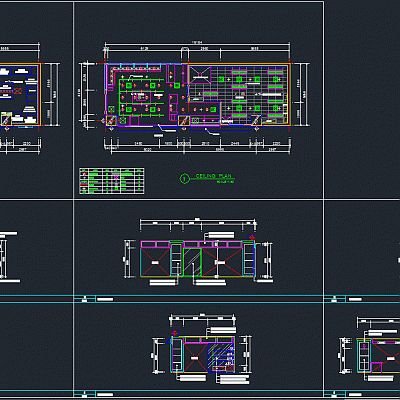Click the red diamond marker on lower-middle elevation
Viewport: 400px width, 400px height.
tap(175, 333)
